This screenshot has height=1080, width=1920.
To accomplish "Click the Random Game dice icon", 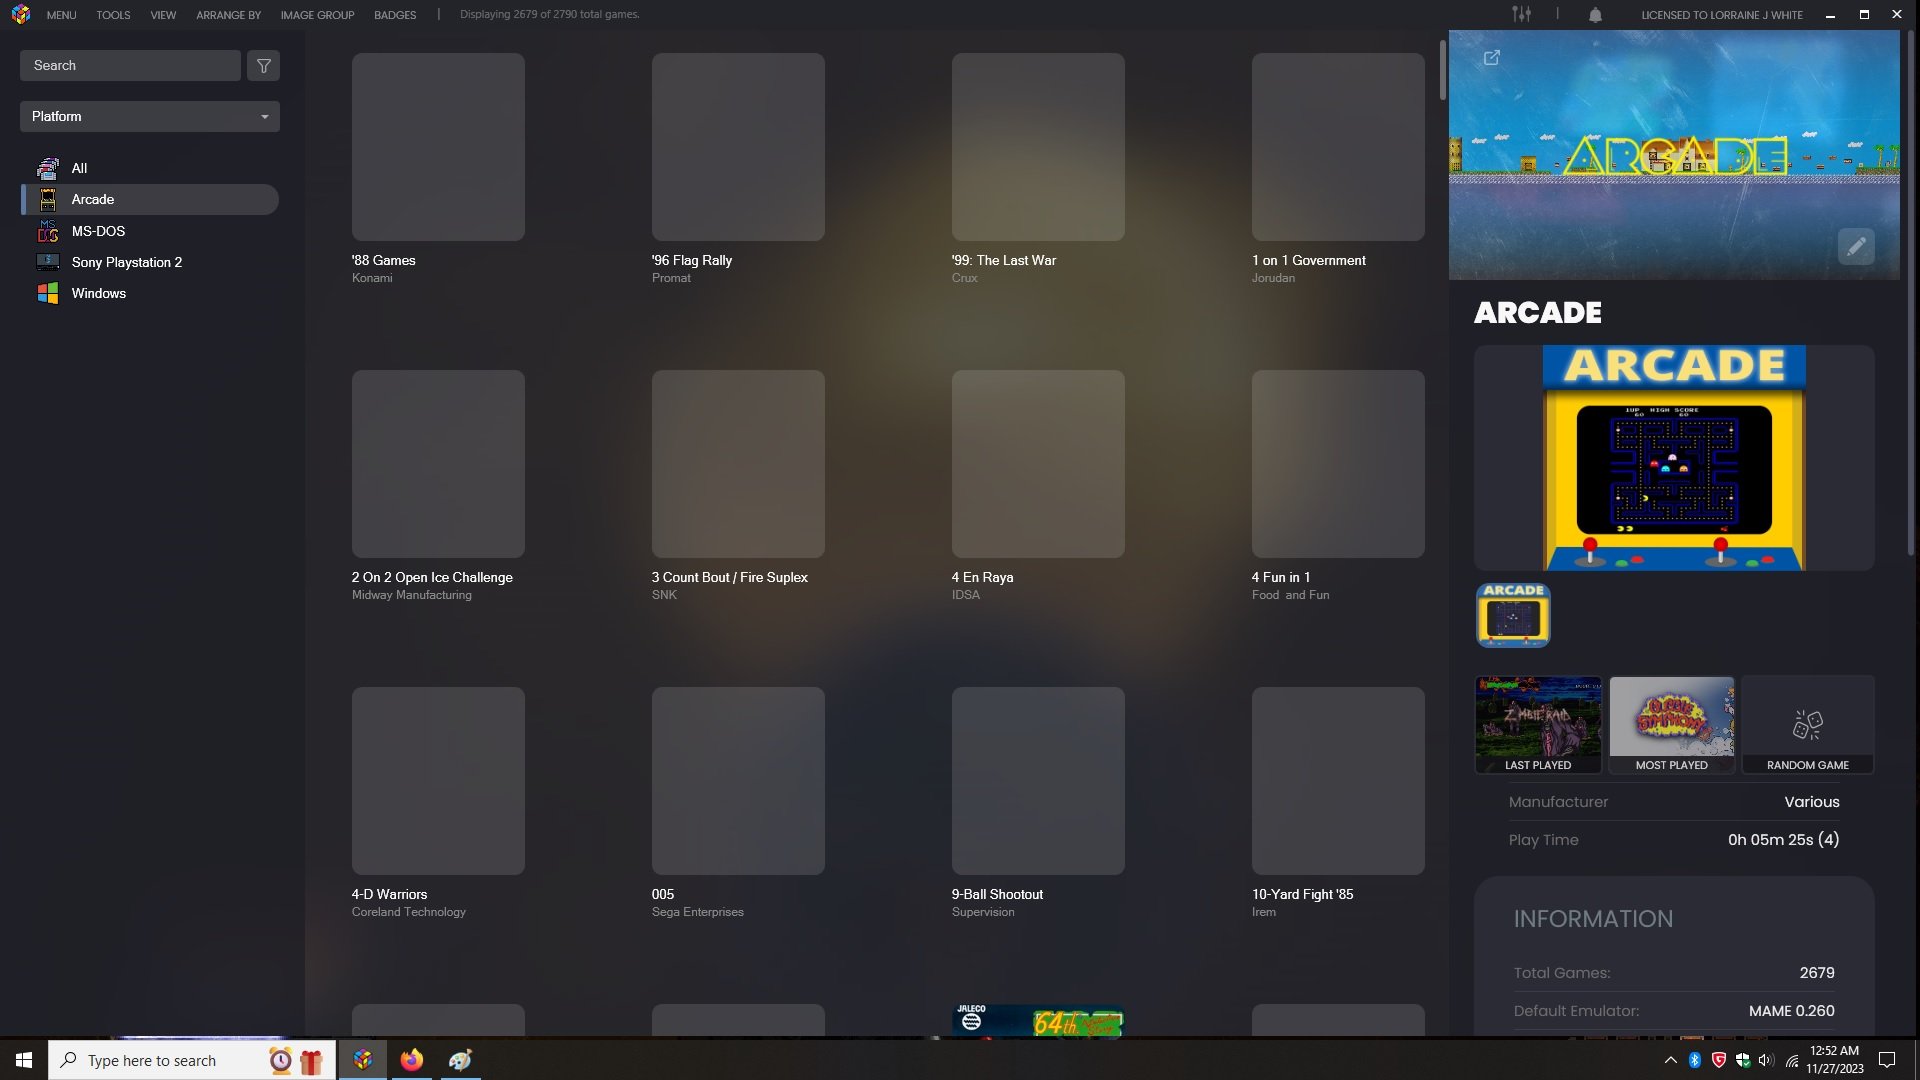I will (1807, 725).
